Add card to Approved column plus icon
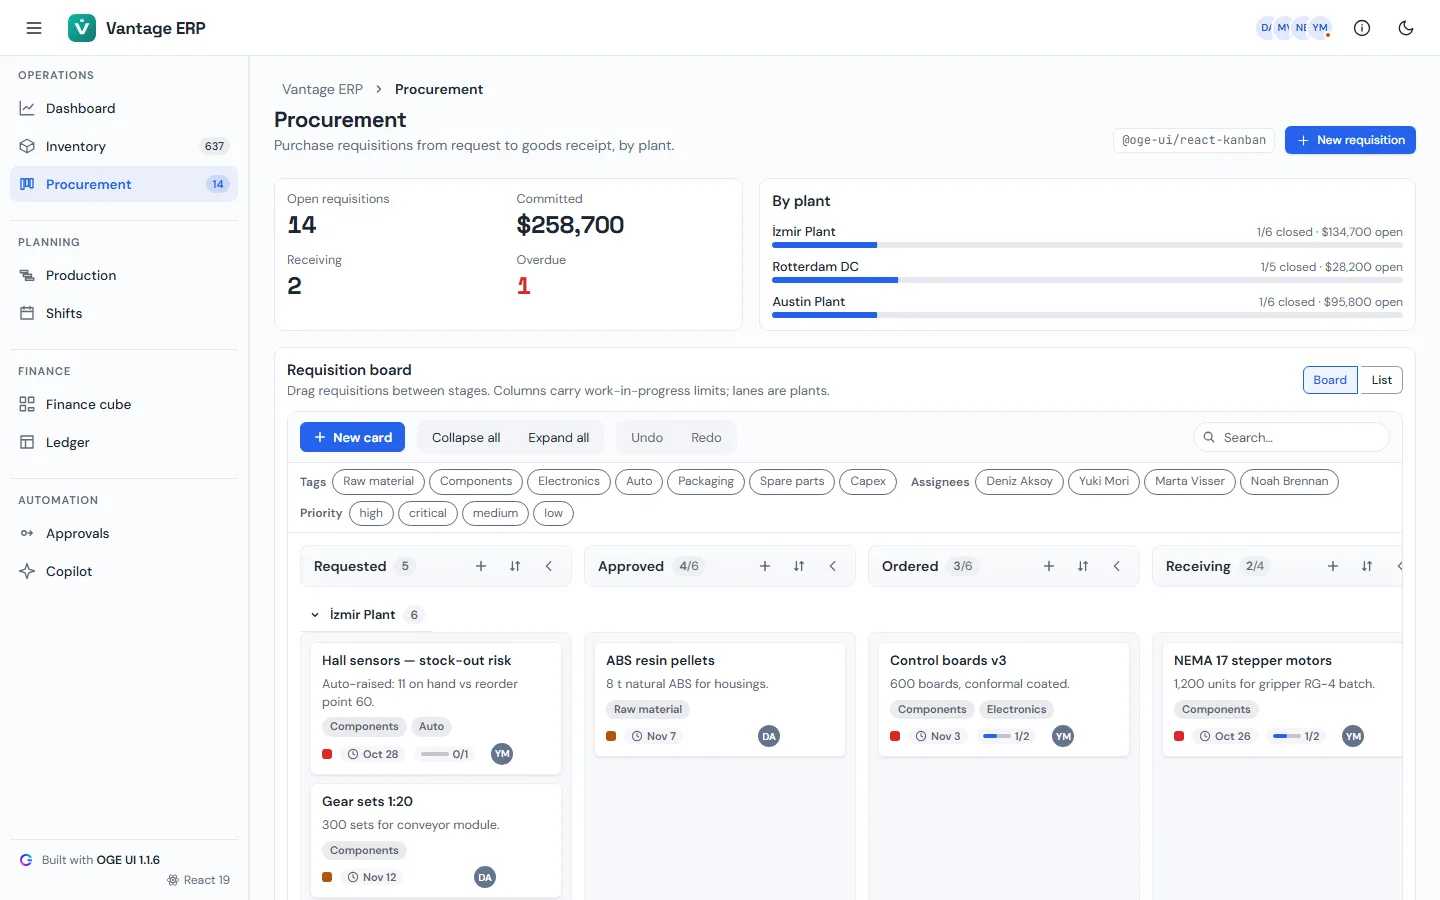The image size is (1440, 900). click(765, 566)
